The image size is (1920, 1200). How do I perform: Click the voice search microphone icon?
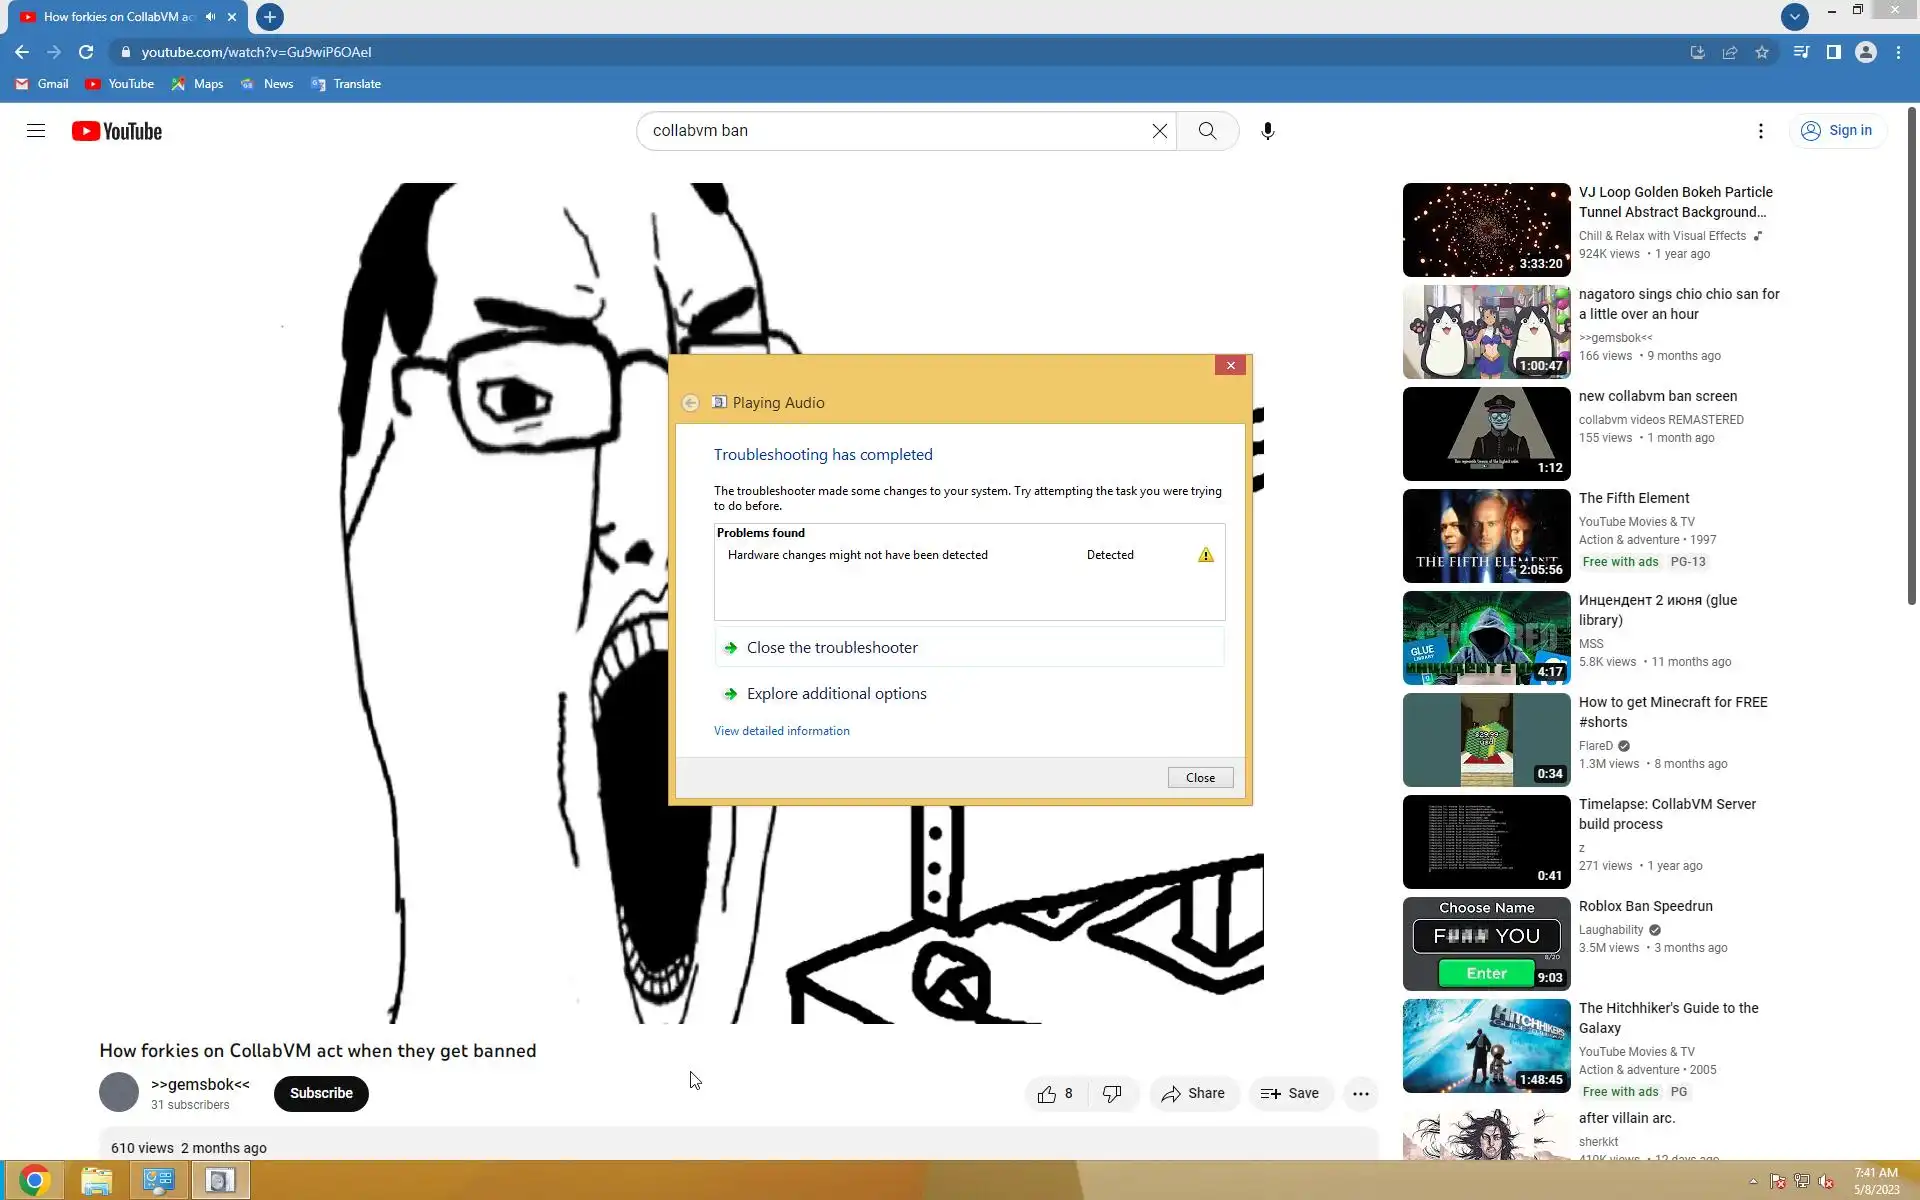click(x=1267, y=131)
